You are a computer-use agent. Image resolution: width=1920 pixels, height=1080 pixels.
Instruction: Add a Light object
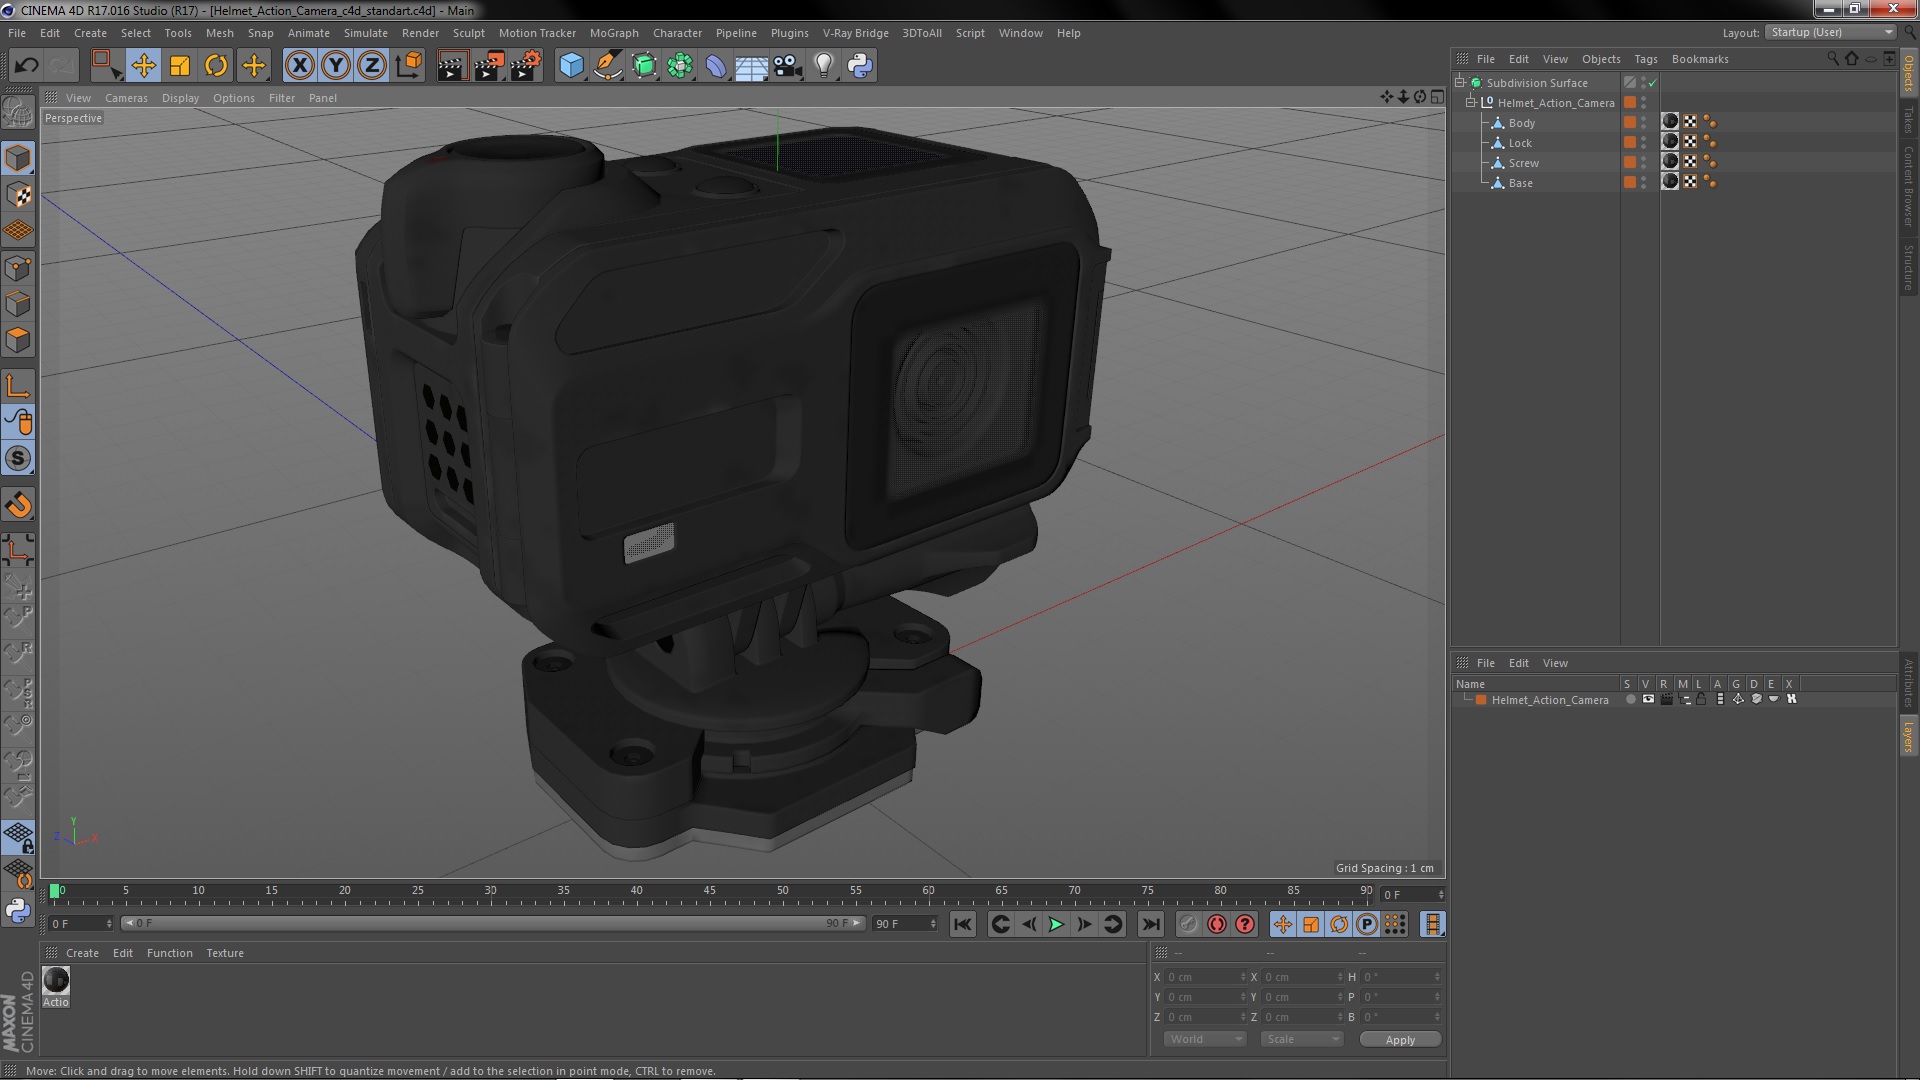[x=824, y=66]
